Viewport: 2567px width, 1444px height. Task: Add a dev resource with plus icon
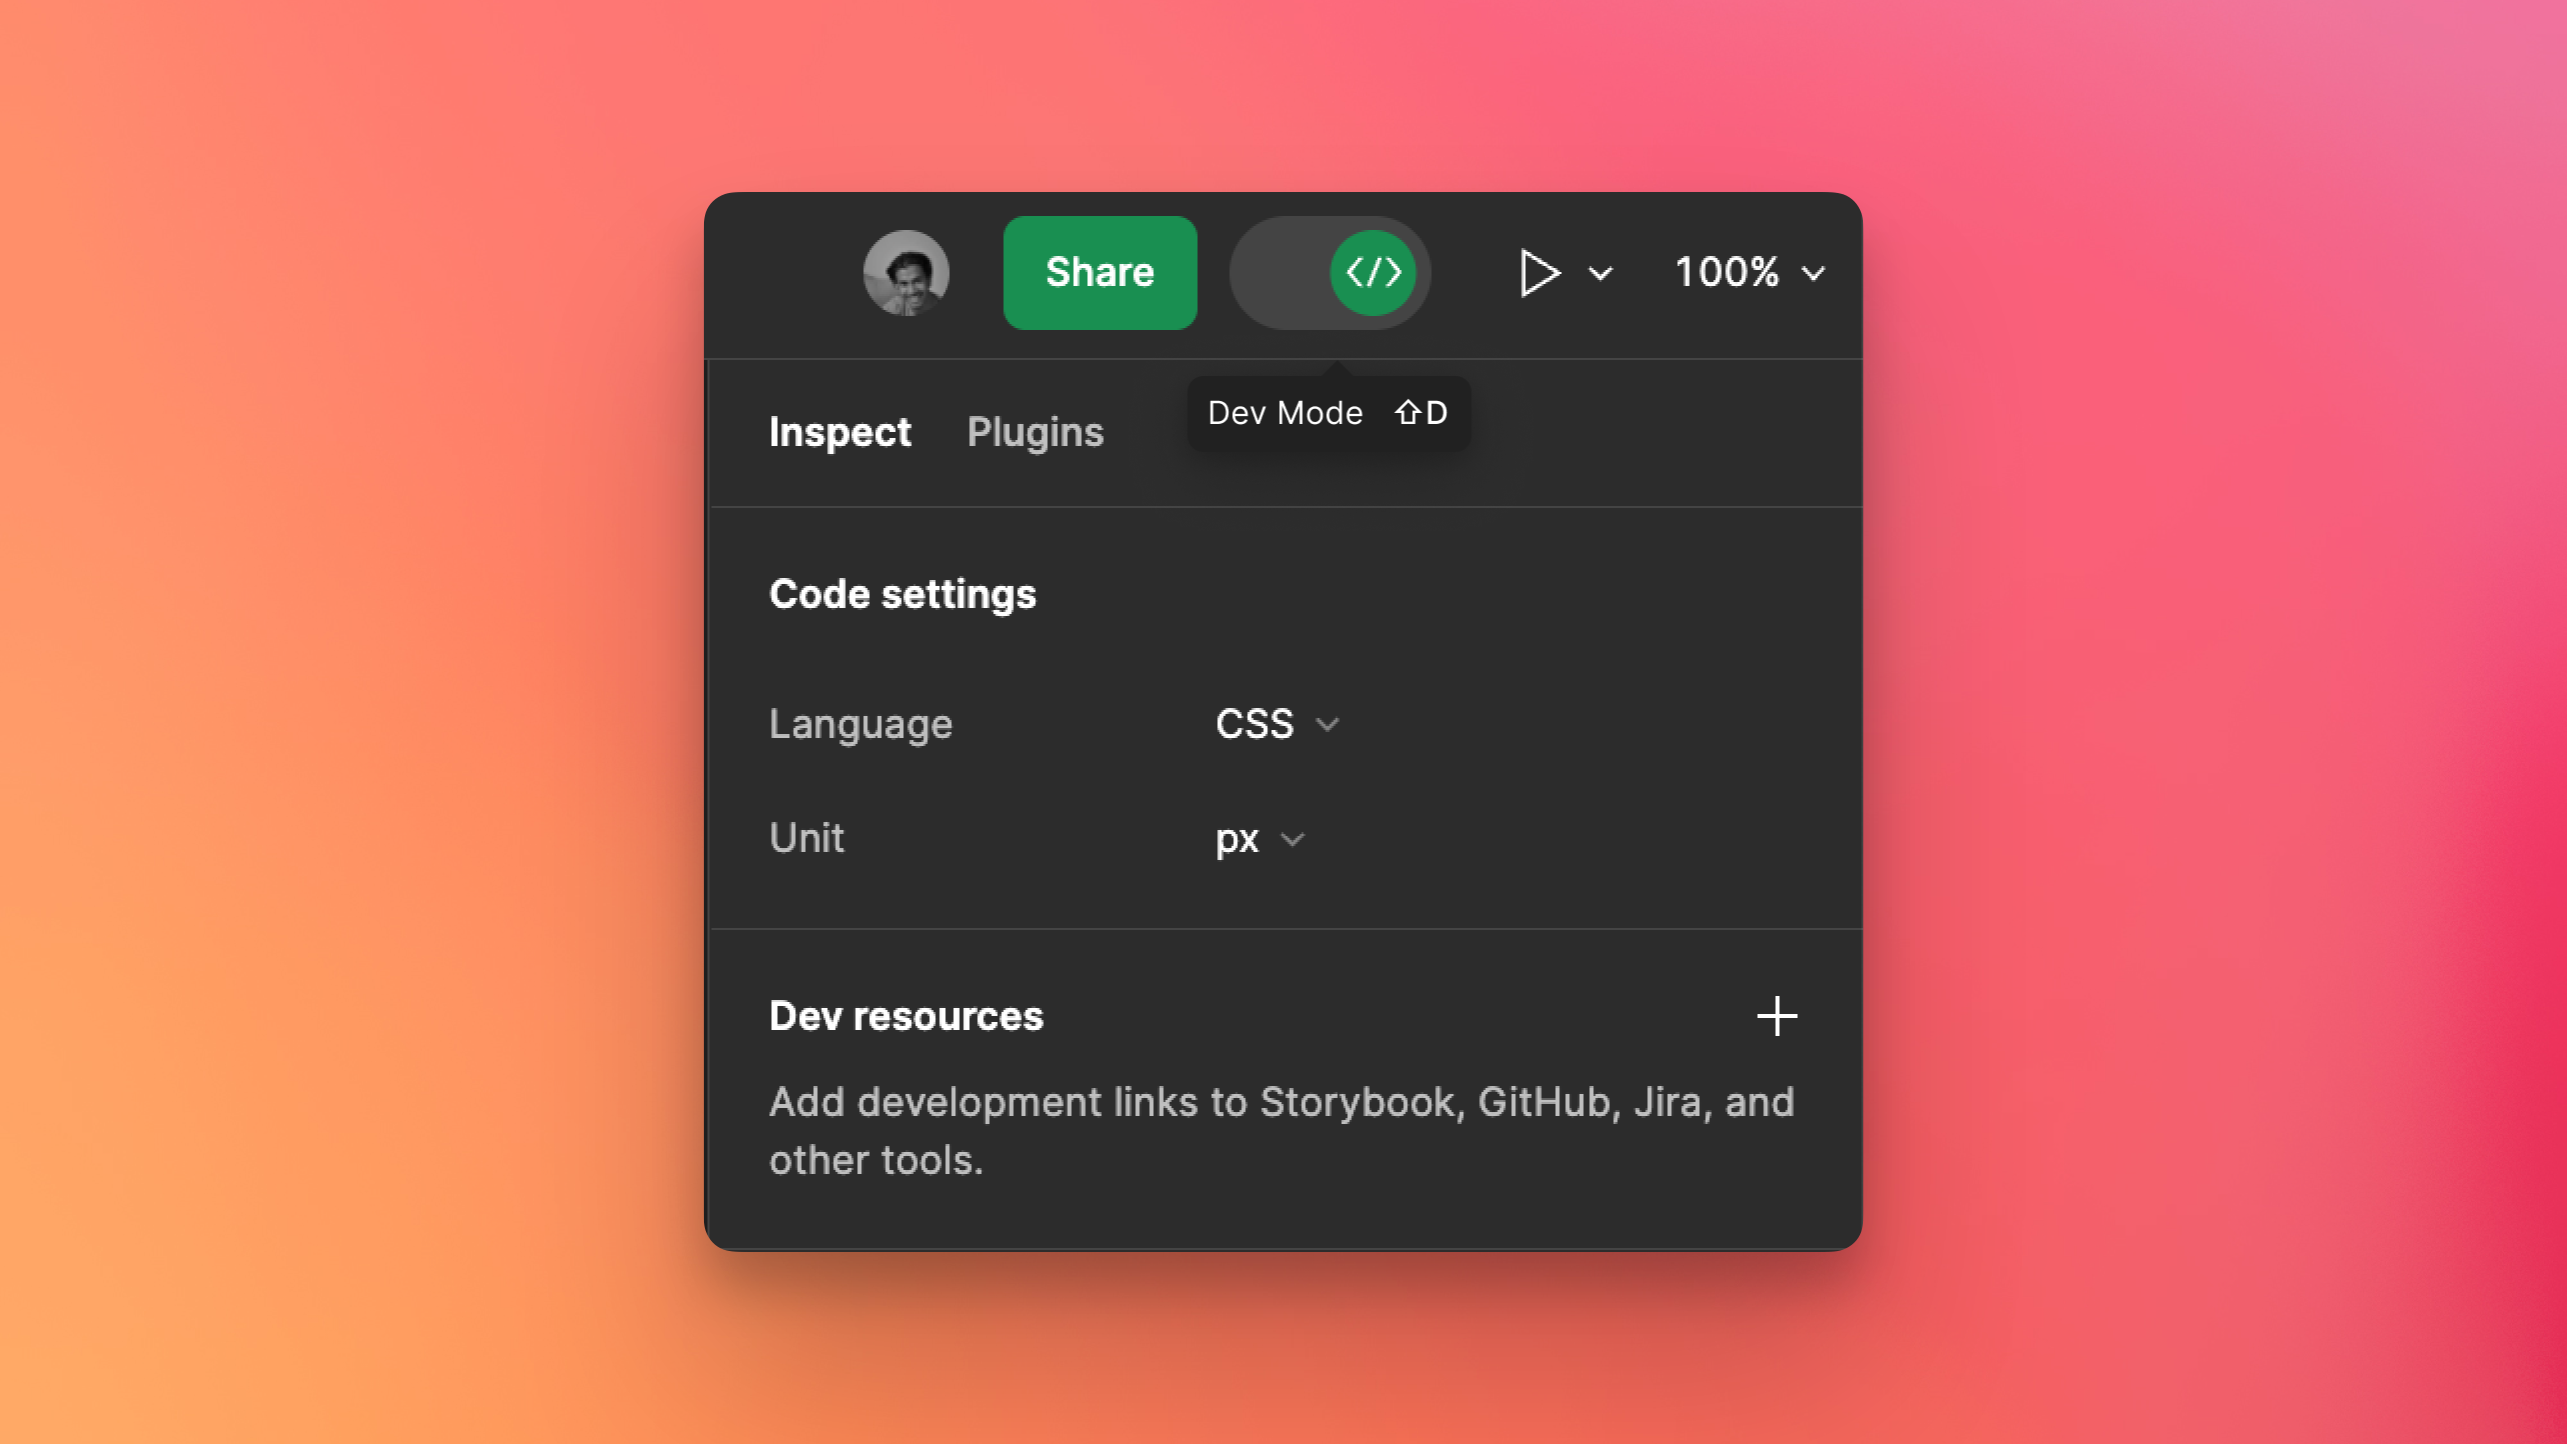1777,1016
